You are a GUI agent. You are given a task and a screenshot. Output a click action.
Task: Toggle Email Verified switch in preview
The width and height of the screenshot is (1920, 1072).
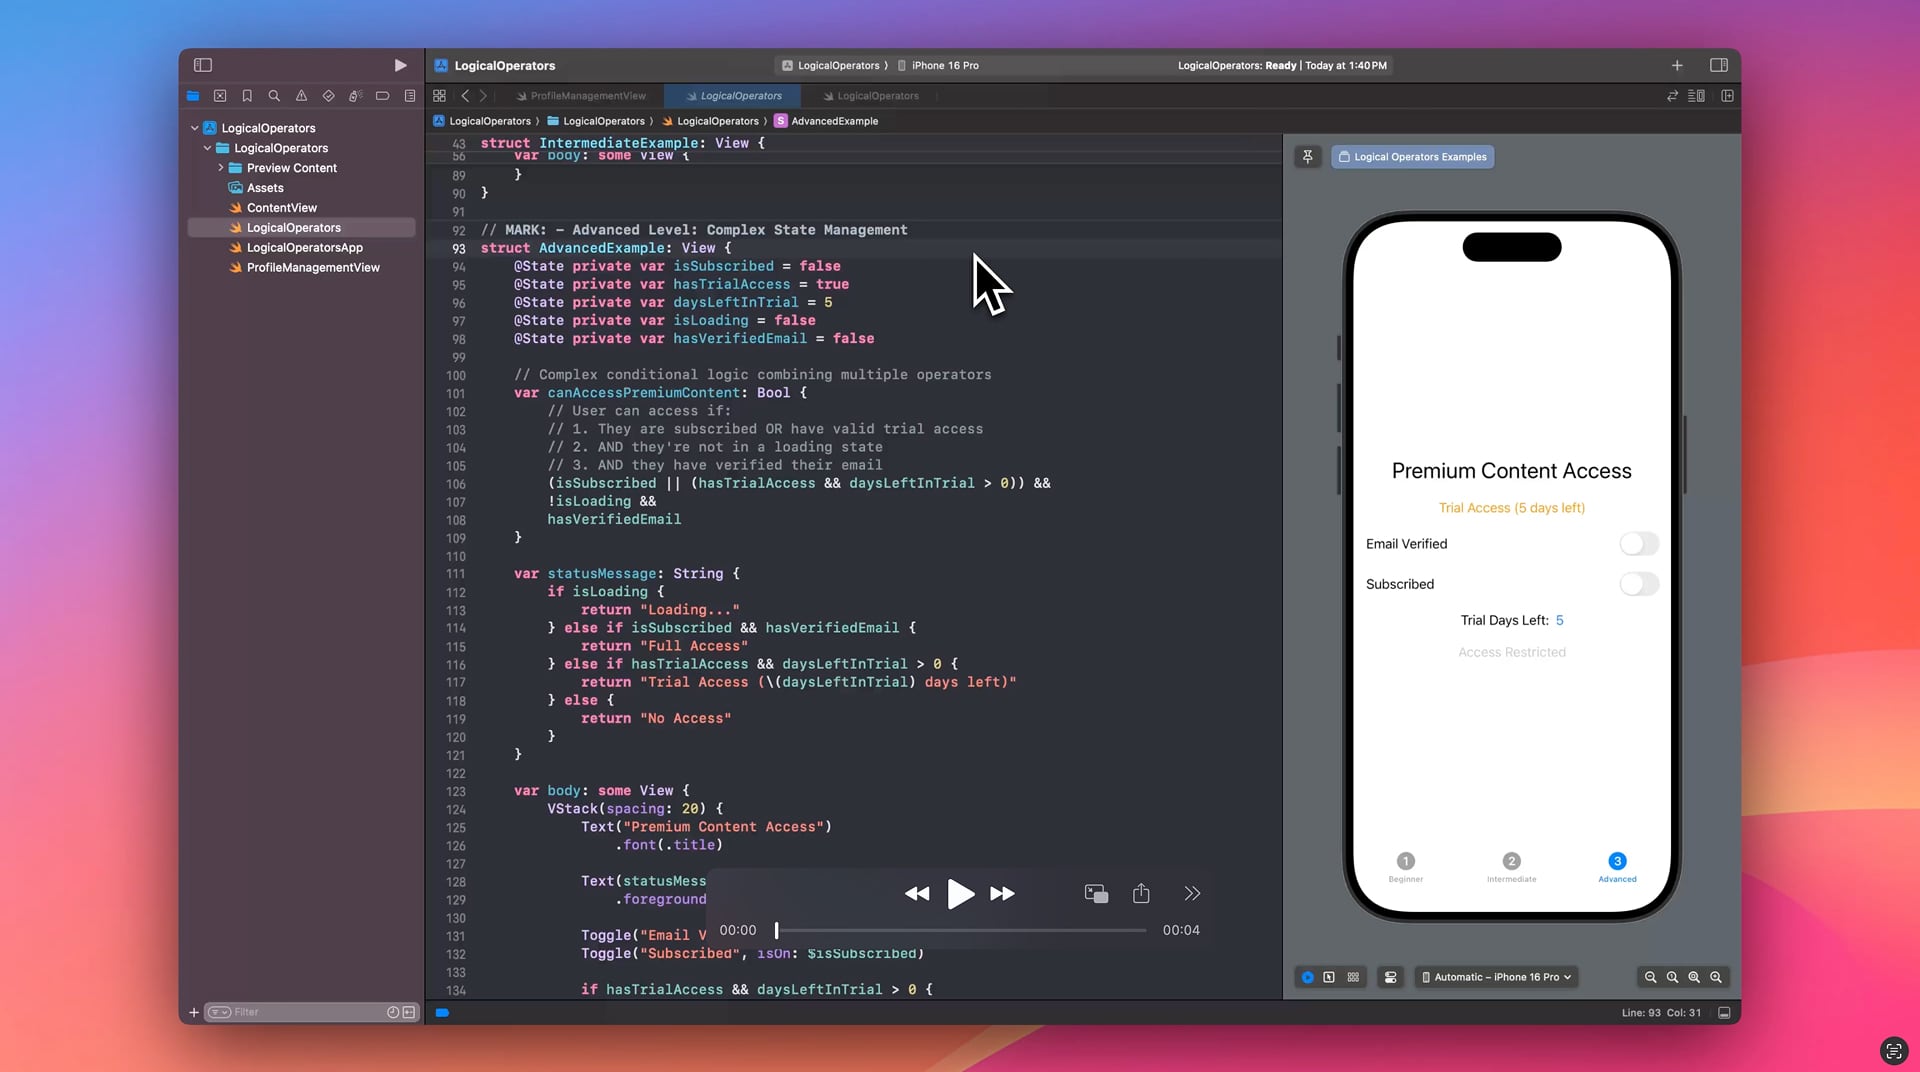click(x=1639, y=544)
